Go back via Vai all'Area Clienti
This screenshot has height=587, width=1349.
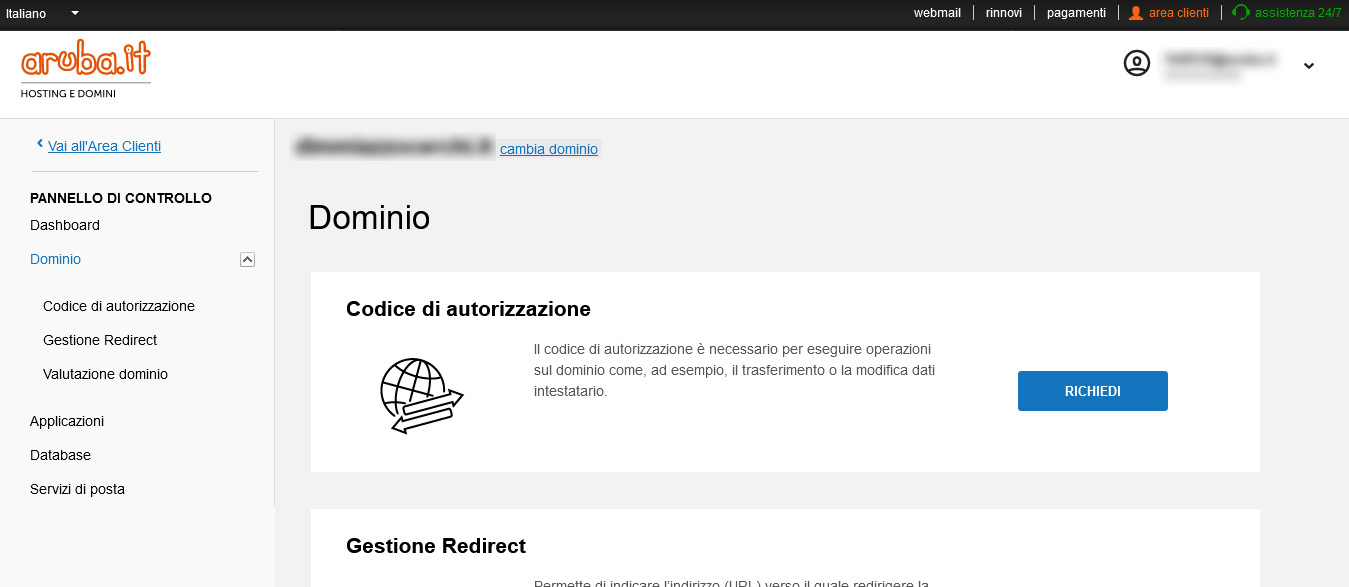[x=104, y=146]
